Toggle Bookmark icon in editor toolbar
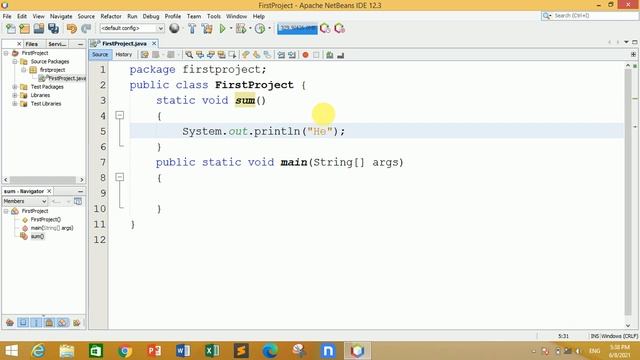The height and width of the screenshot is (360, 640). click(267, 55)
